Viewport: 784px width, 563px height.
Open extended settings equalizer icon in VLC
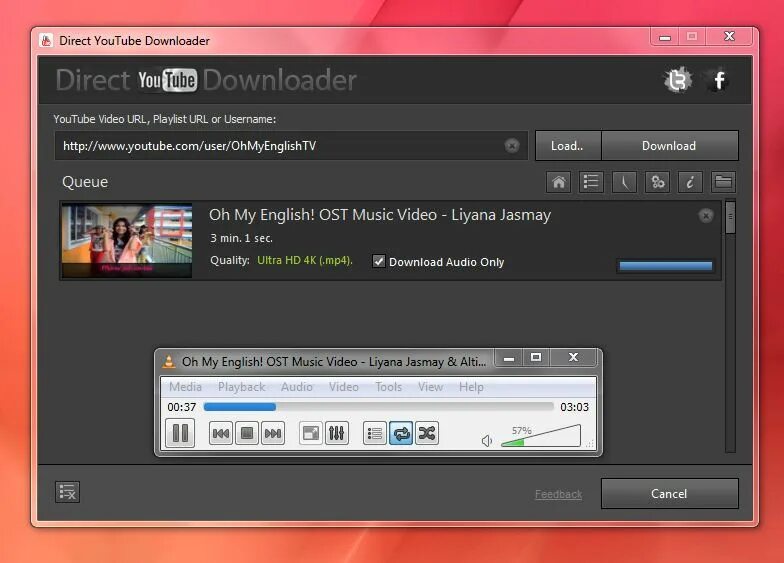click(x=336, y=433)
